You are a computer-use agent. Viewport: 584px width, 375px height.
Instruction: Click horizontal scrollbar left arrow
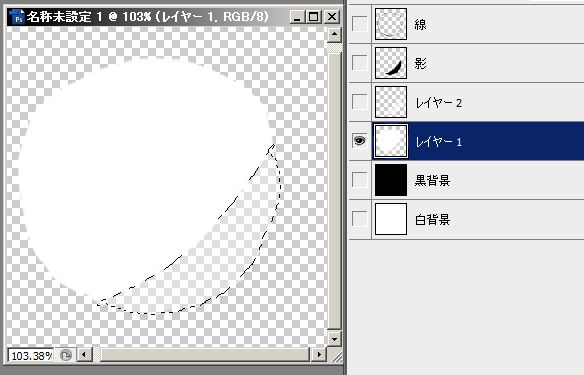pyautogui.click(x=84, y=354)
